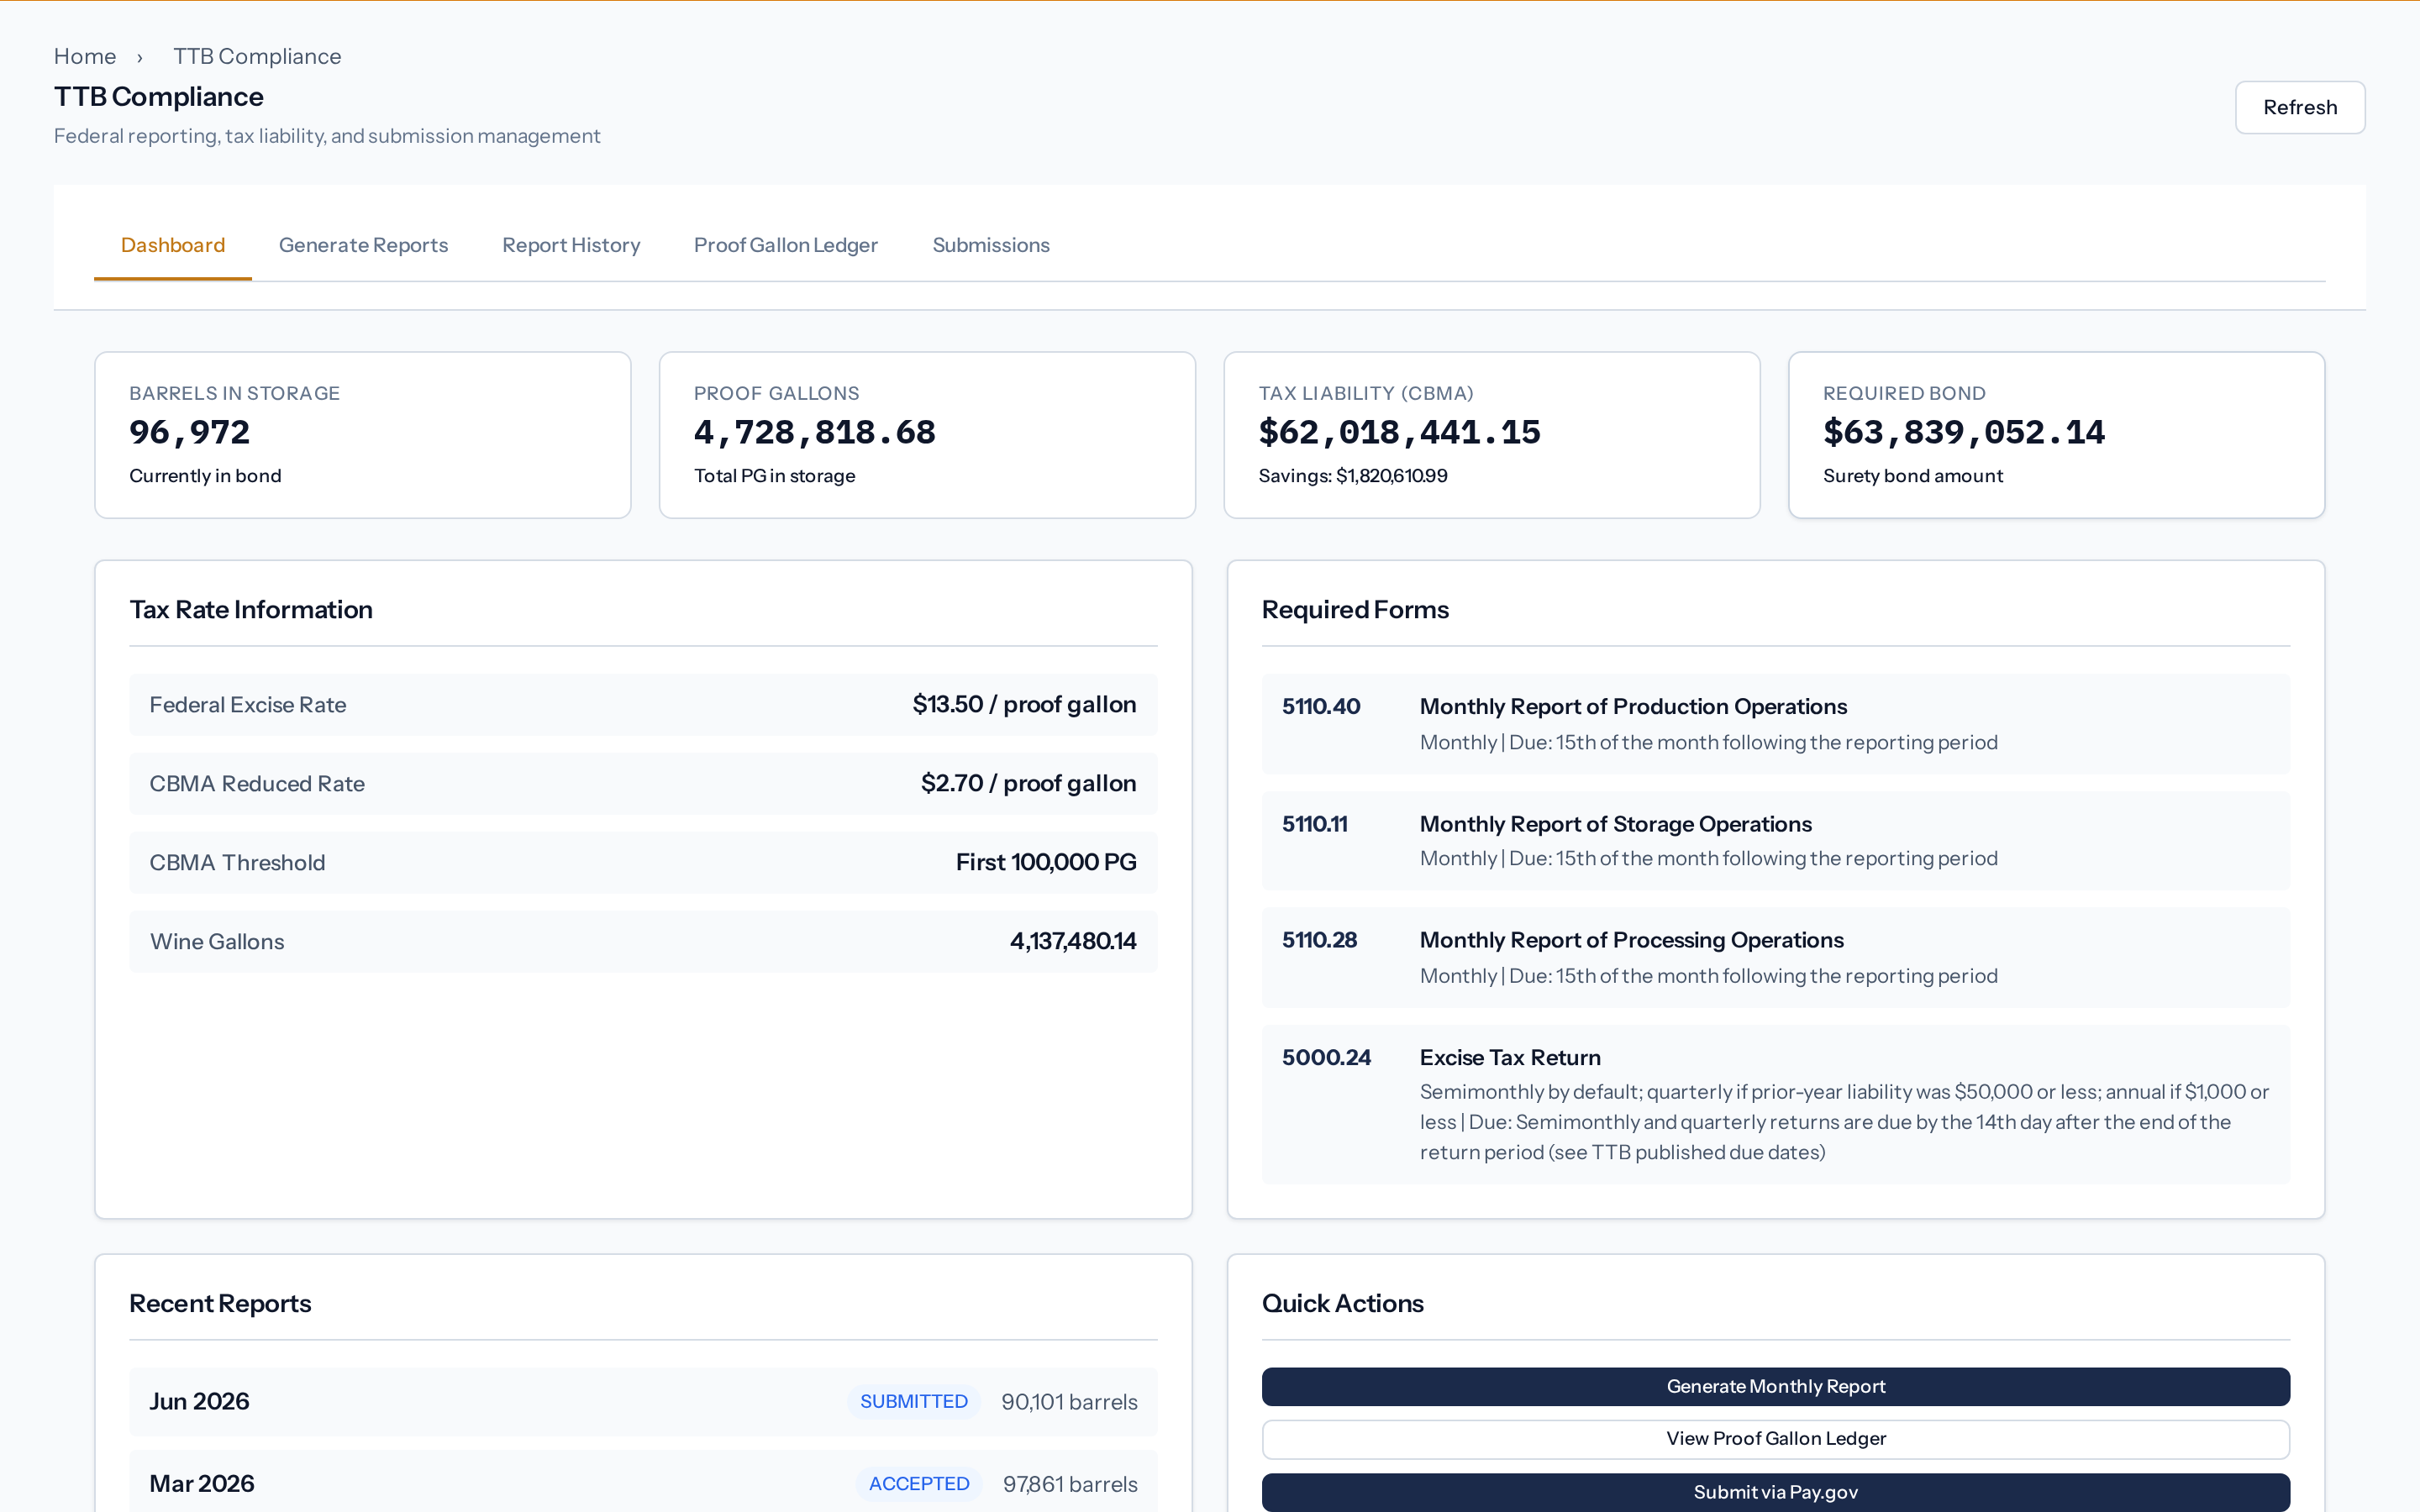Viewport: 2420px width, 1512px height.
Task: Click the Required Bond amount $63,839,052.14
Action: (x=1964, y=432)
